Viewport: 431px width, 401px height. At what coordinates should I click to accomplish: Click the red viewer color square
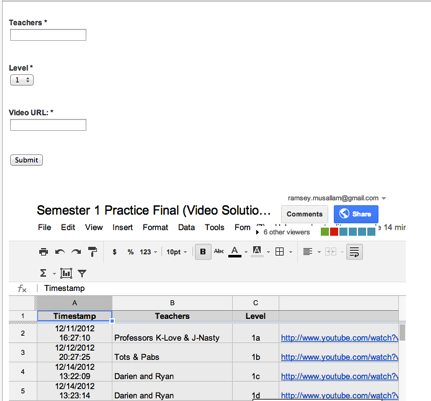[x=334, y=232]
